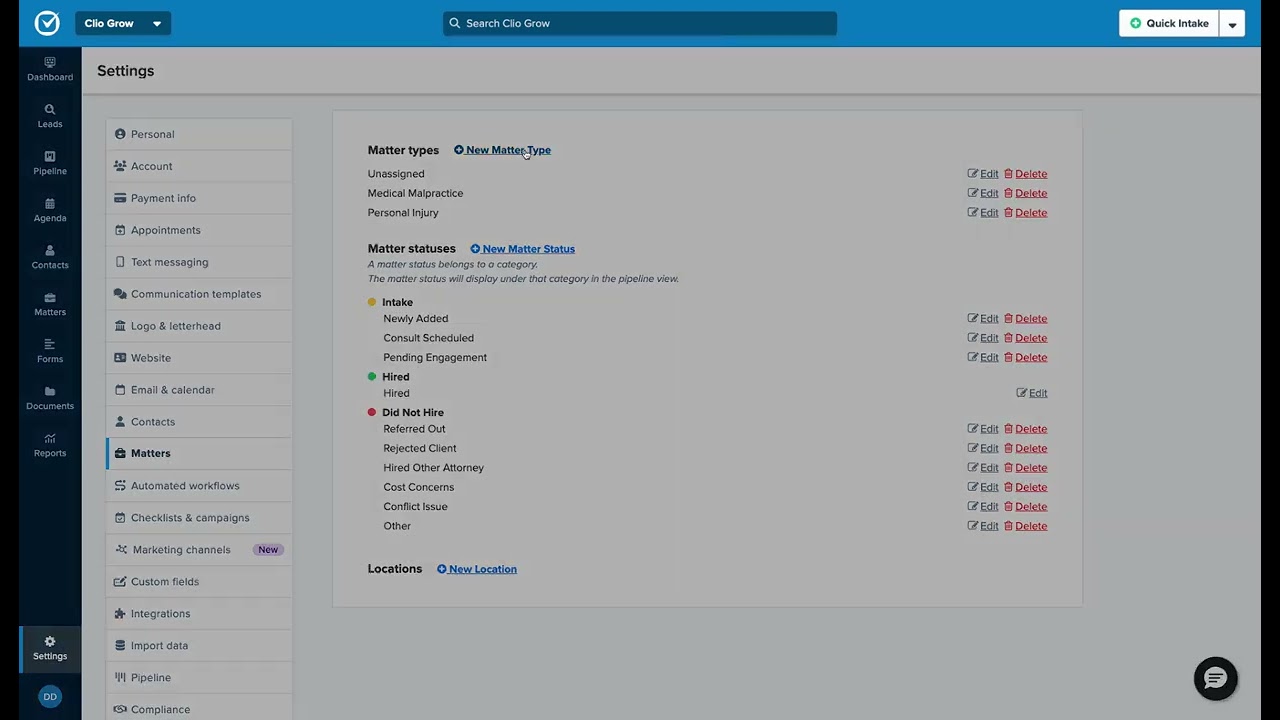
Task: Edit the Conflict Issue status
Action: pos(983,506)
